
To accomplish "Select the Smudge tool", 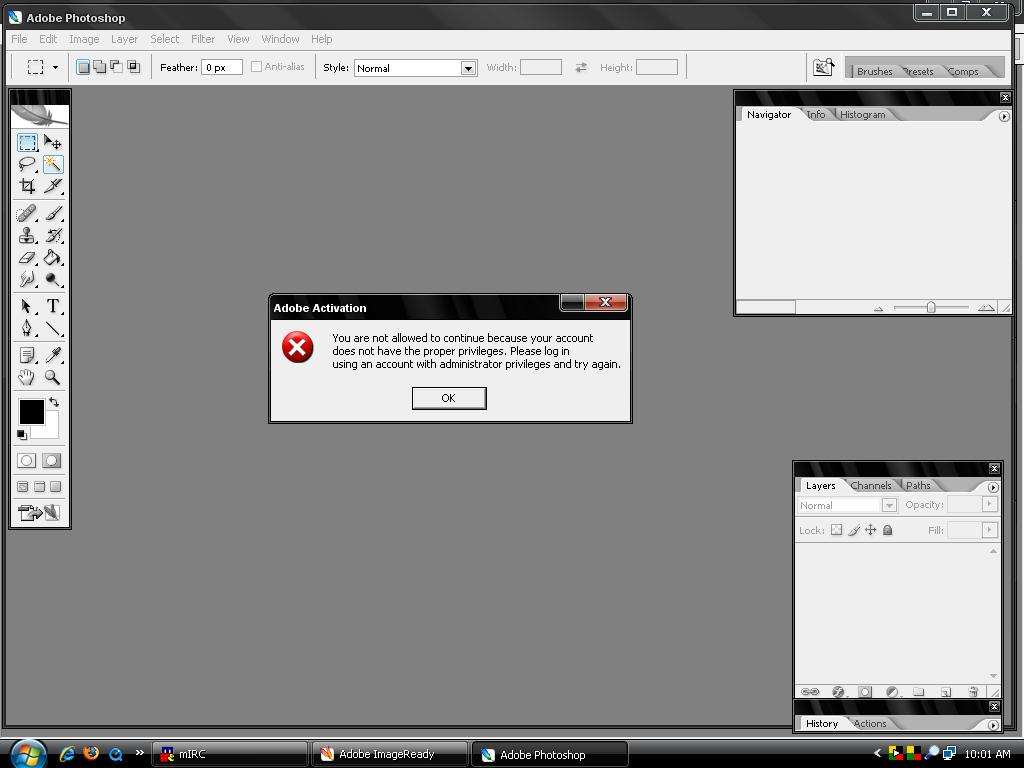I will pos(27,280).
